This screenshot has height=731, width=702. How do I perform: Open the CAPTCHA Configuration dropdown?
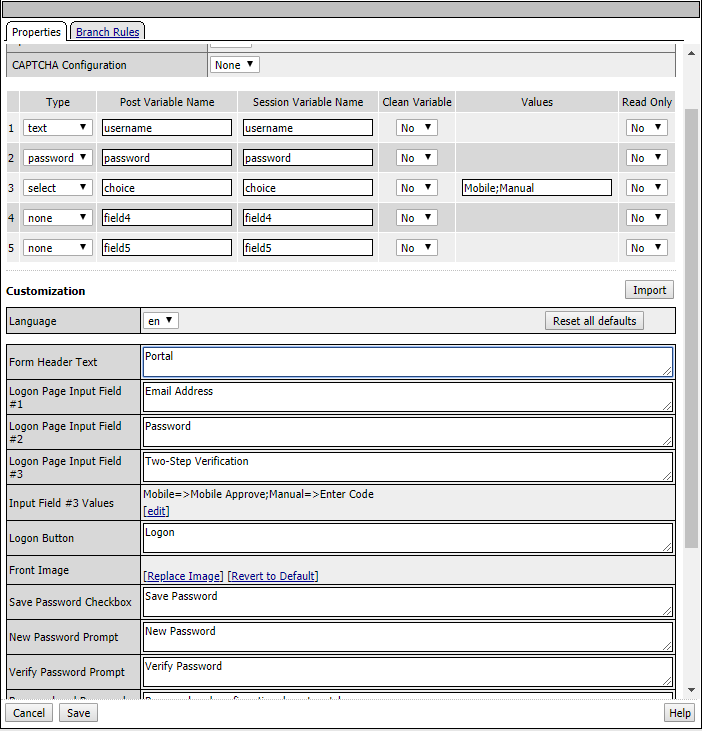click(x=234, y=65)
